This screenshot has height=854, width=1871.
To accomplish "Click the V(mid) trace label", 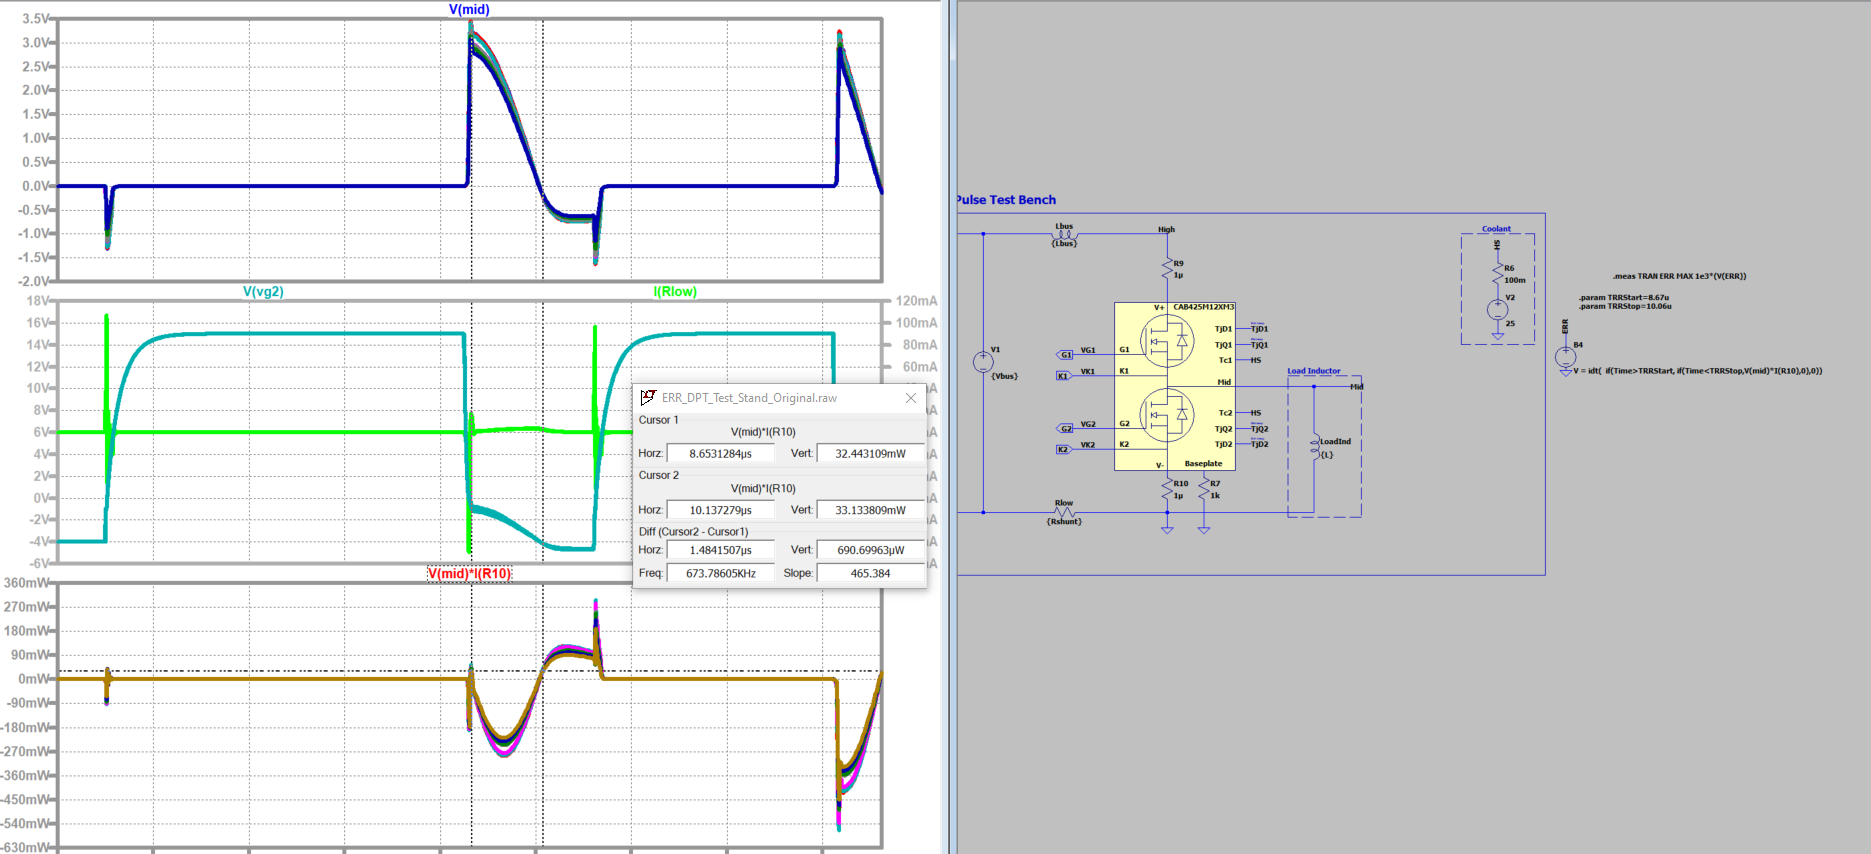I will pos(469,9).
